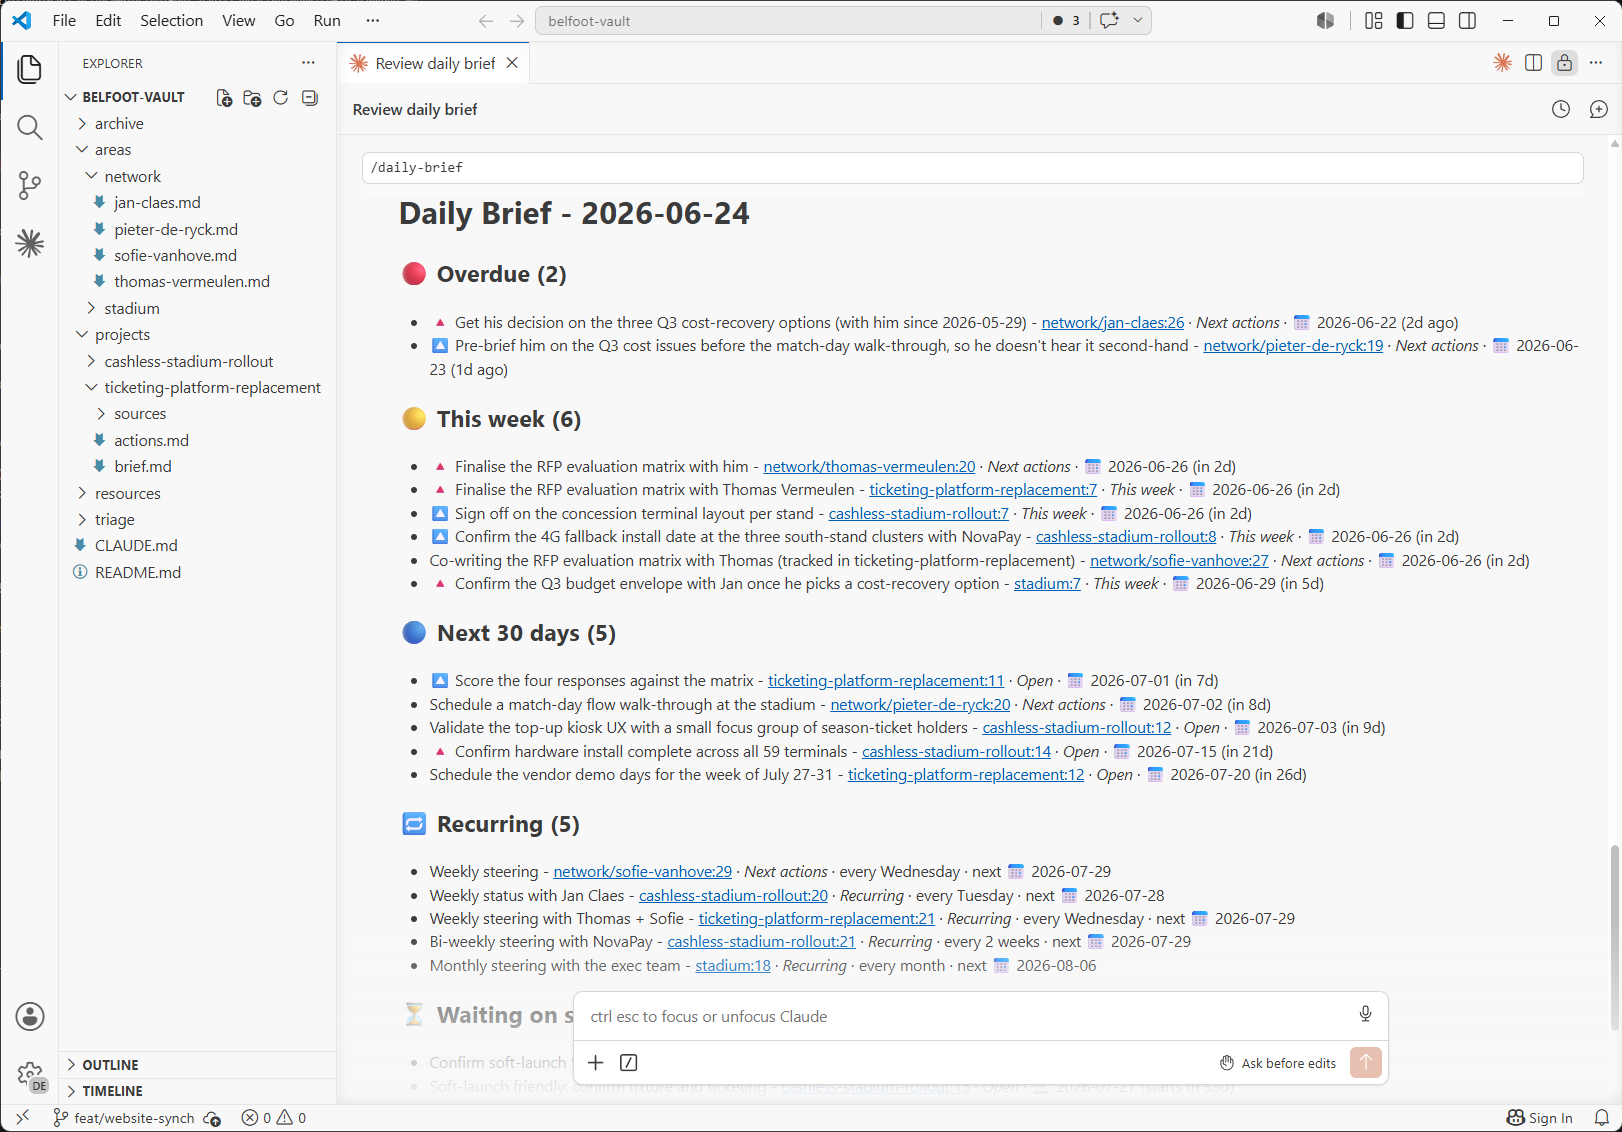Open the network/jan-claes:26 link

pyautogui.click(x=1112, y=322)
